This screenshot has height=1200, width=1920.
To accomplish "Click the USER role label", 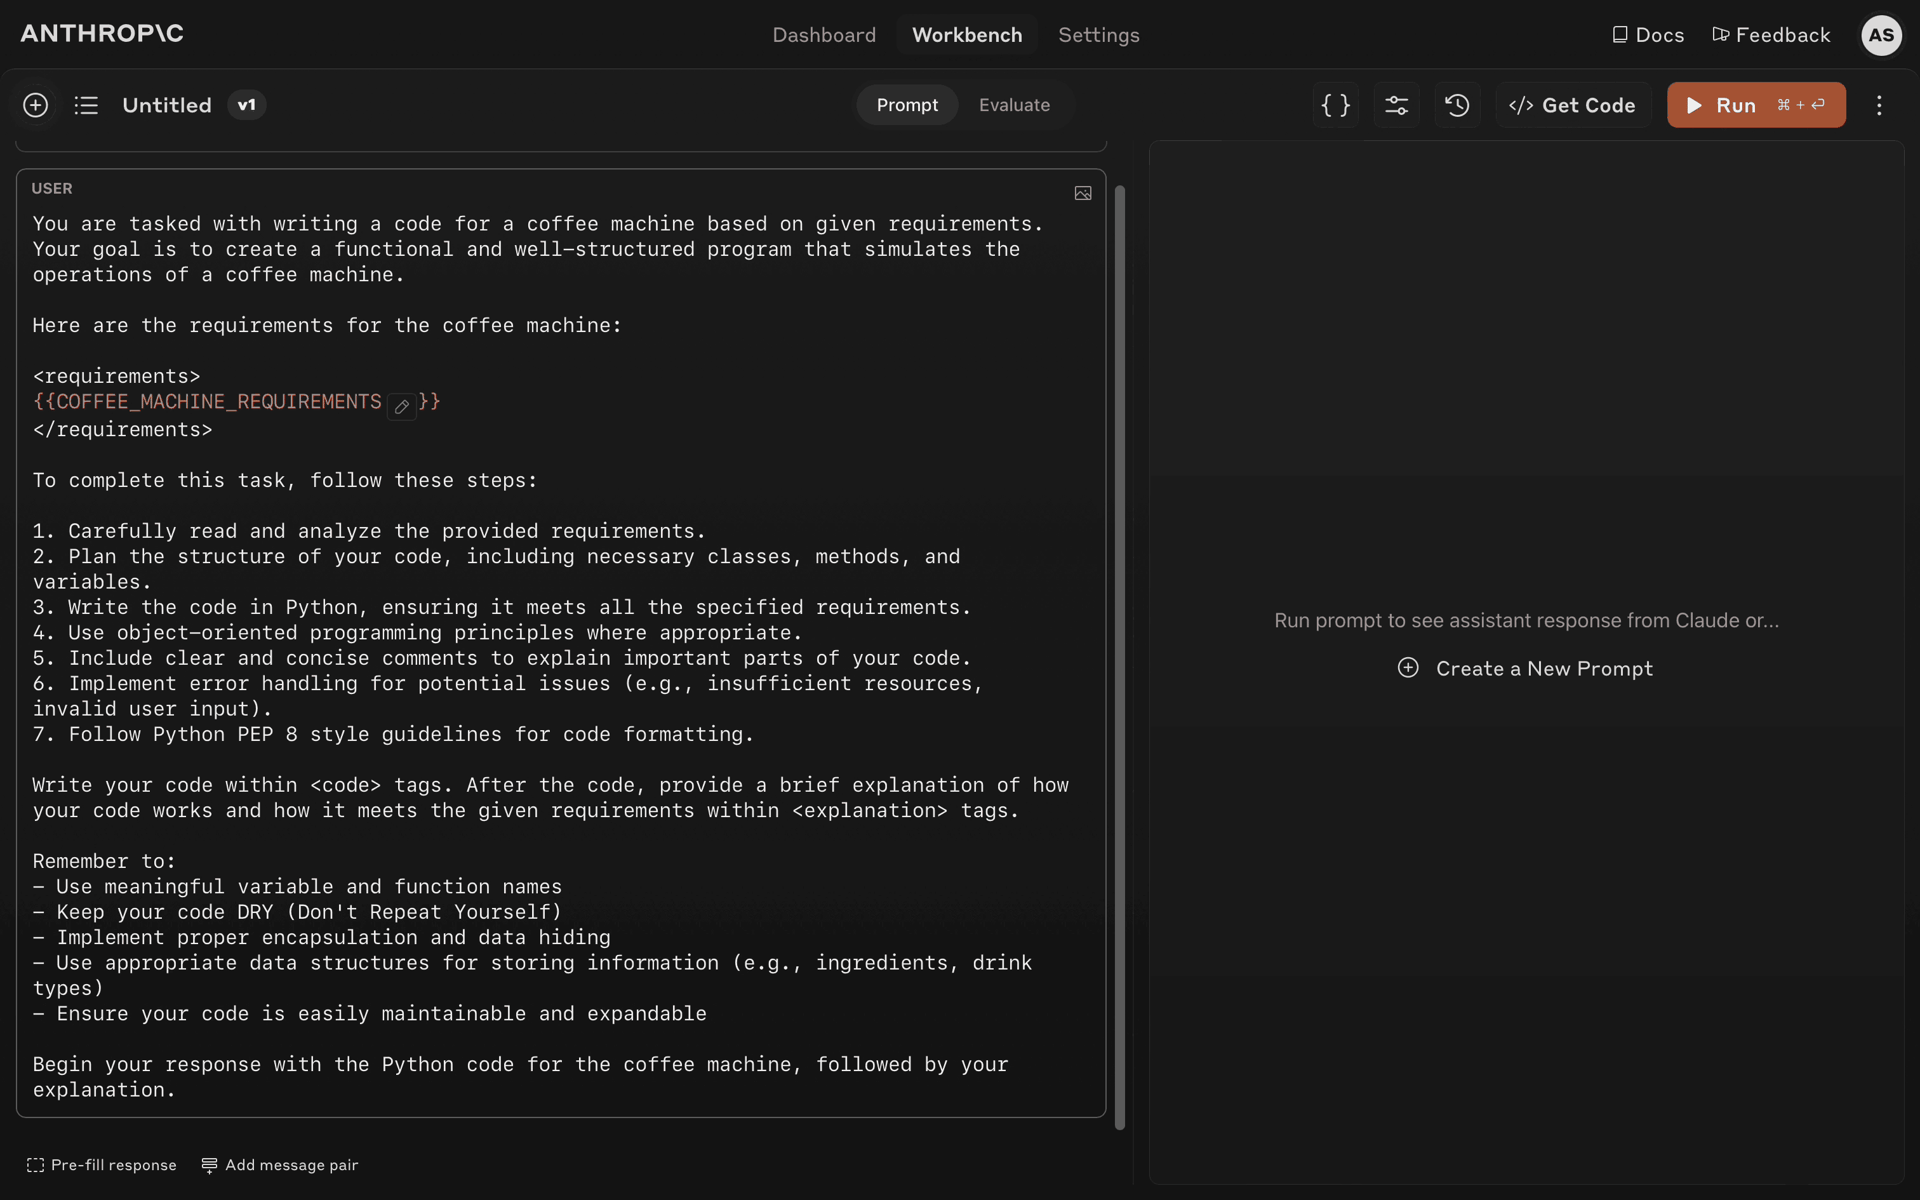I will 52,188.
